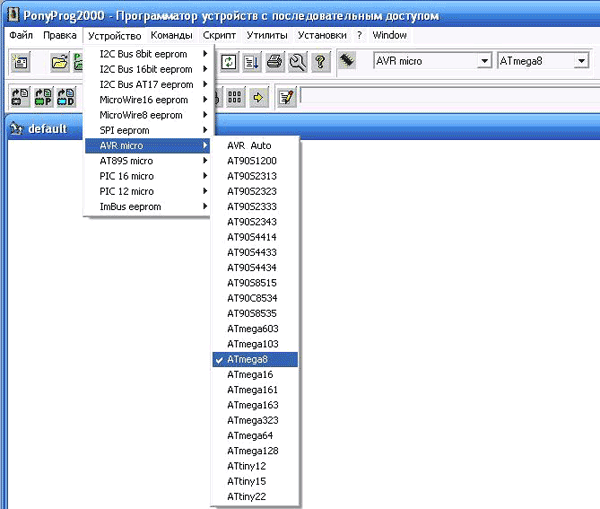600x509 pixels.
Task: Click the Print printer icon
Action: (x=275, y=62)
